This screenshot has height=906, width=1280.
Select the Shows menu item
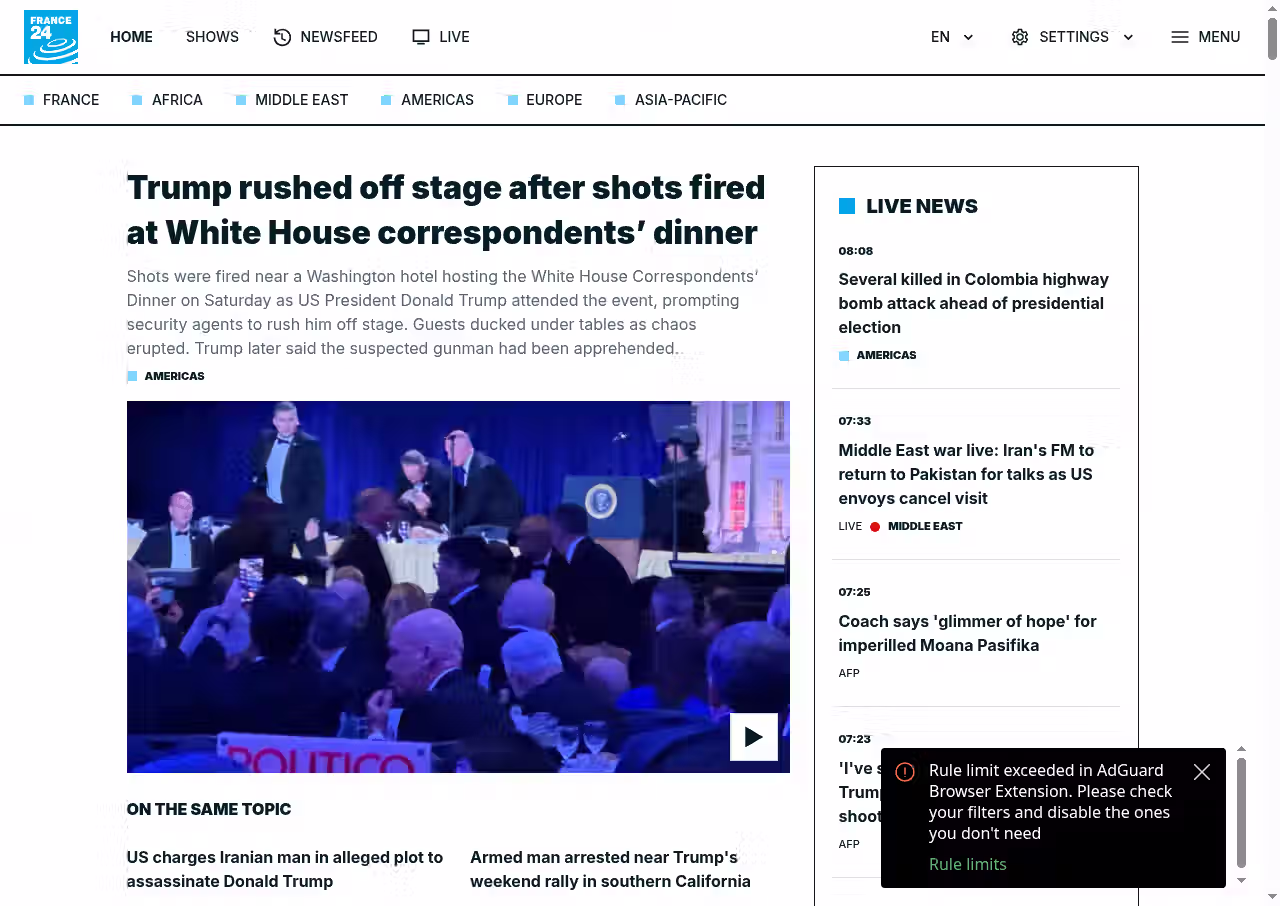click(x=212, y=37)
